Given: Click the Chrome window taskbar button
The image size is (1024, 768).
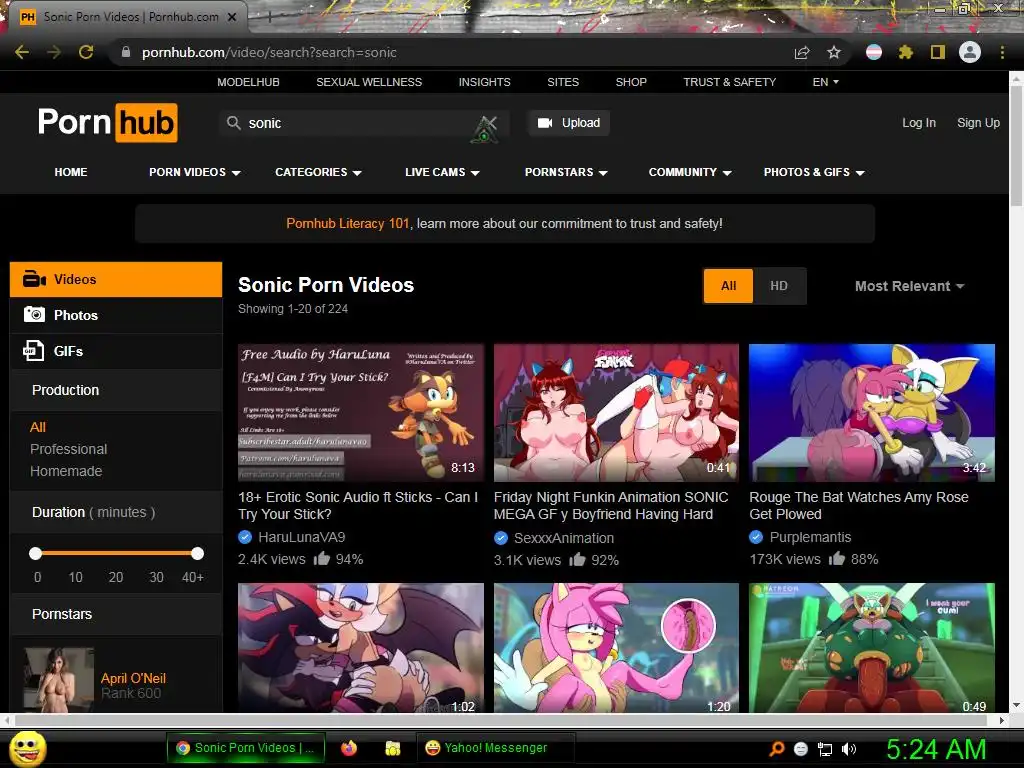Looking at the screenshot, I should 246,748.
